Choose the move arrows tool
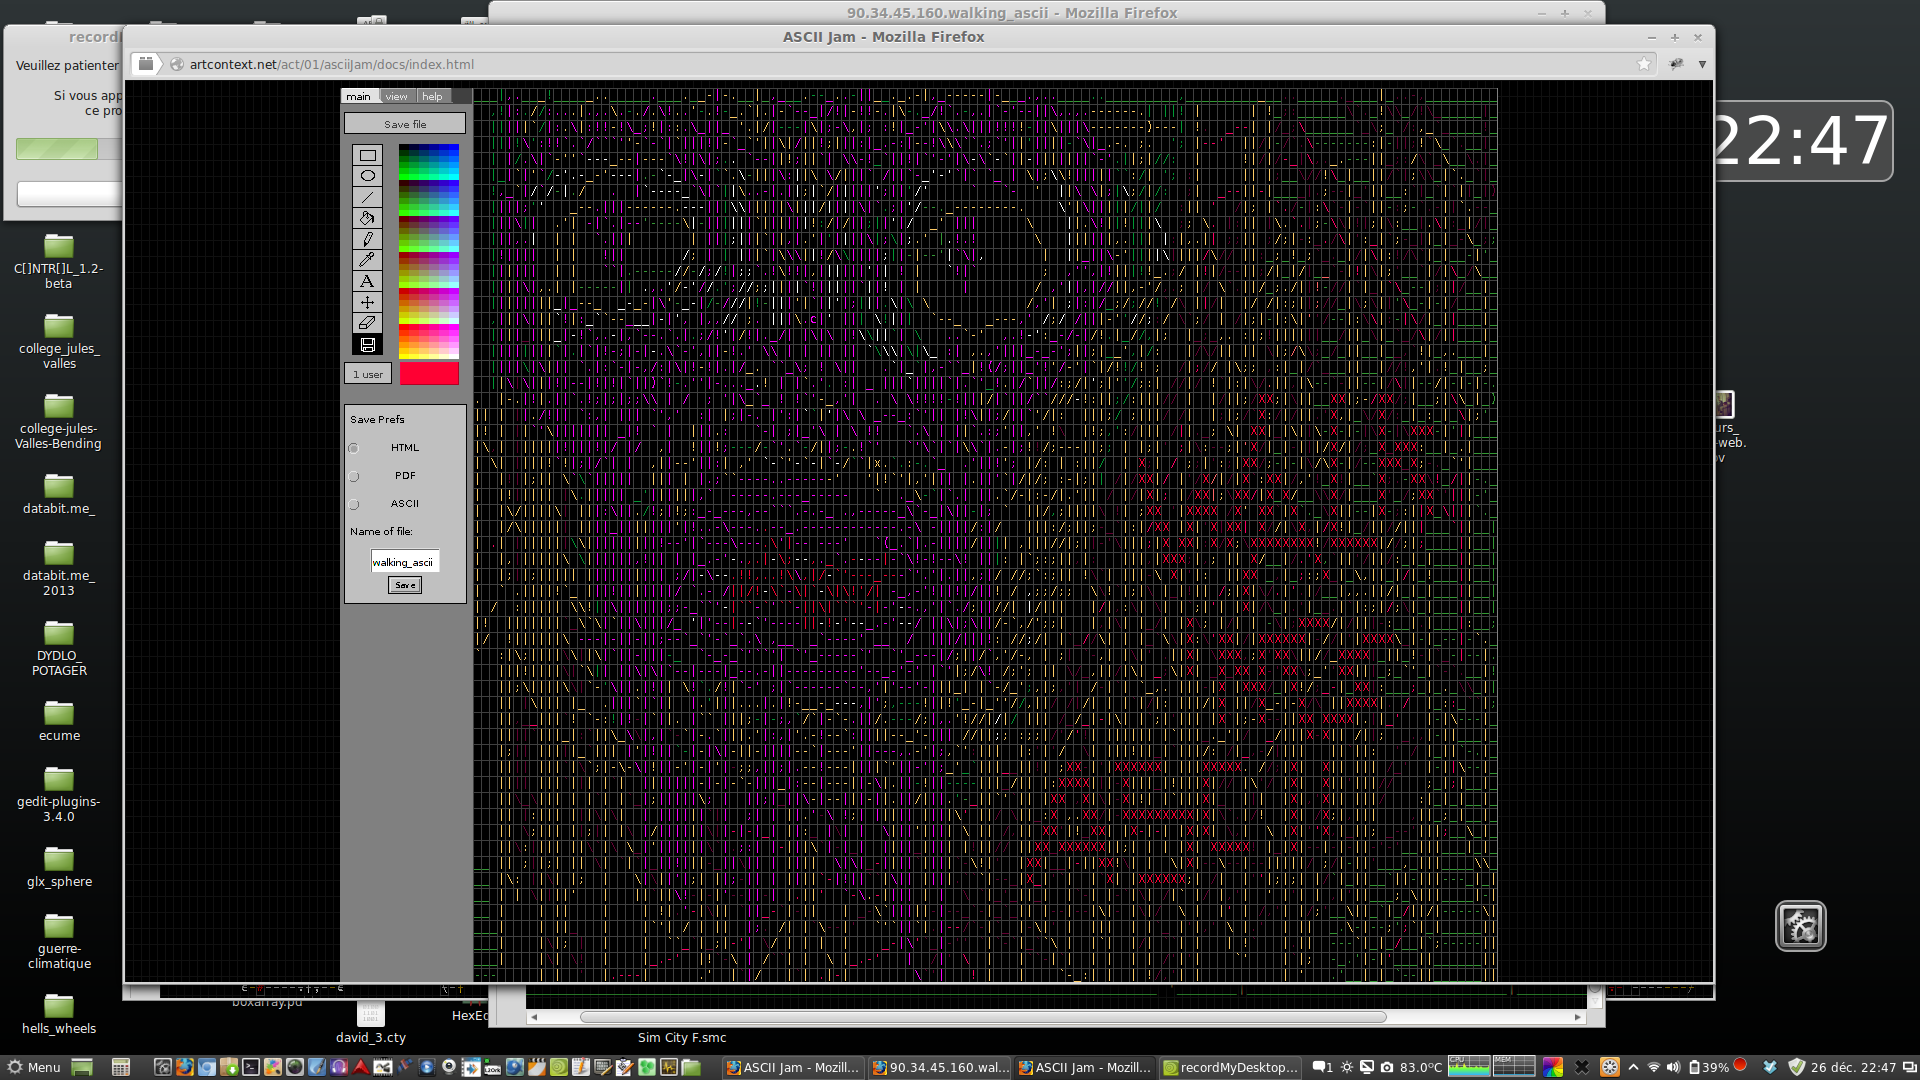 367,302
